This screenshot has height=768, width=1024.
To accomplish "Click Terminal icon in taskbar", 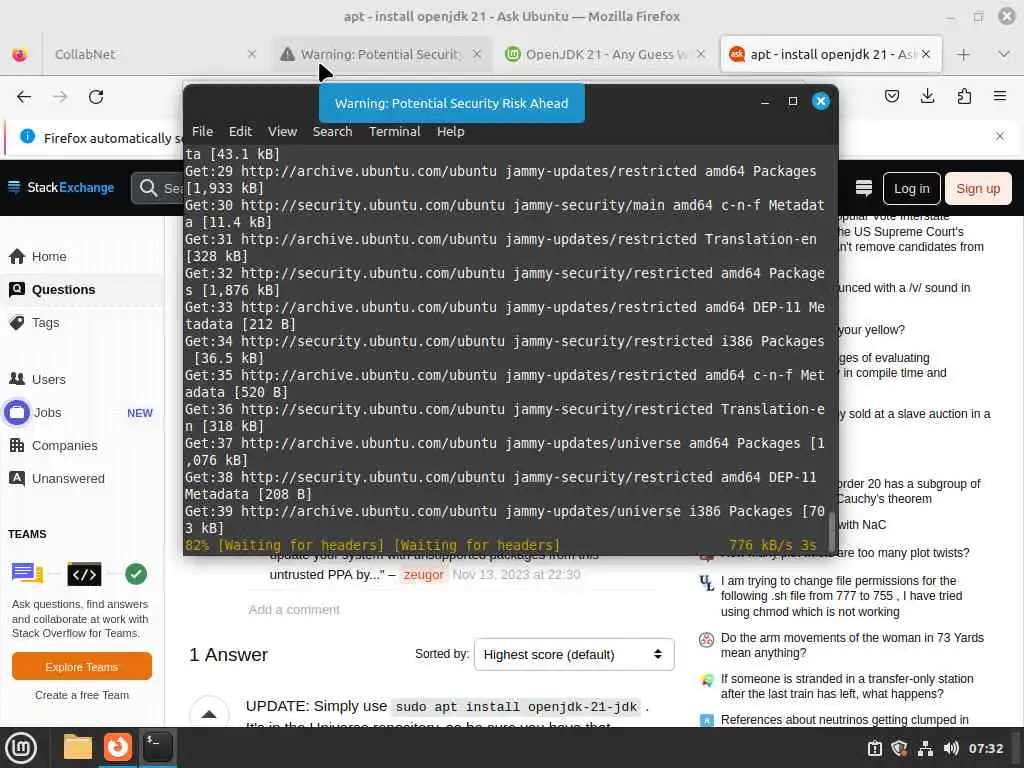I will [157, 747].
